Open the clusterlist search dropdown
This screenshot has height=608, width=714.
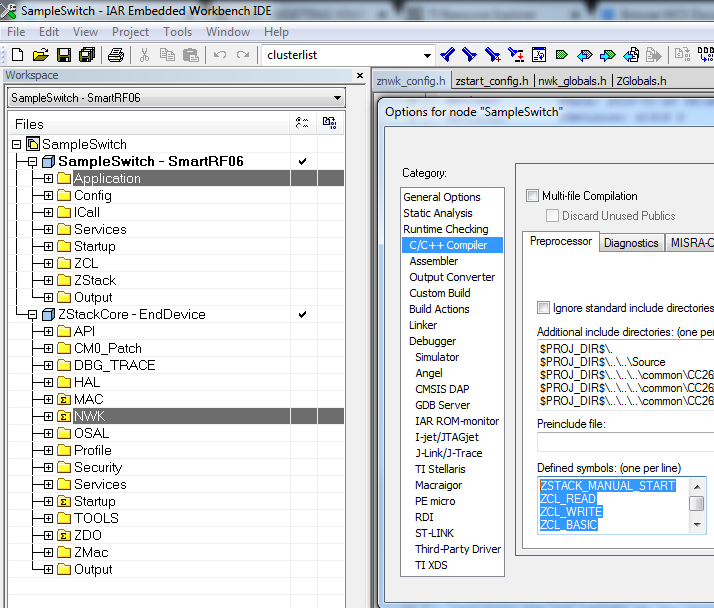coord(427,55)
